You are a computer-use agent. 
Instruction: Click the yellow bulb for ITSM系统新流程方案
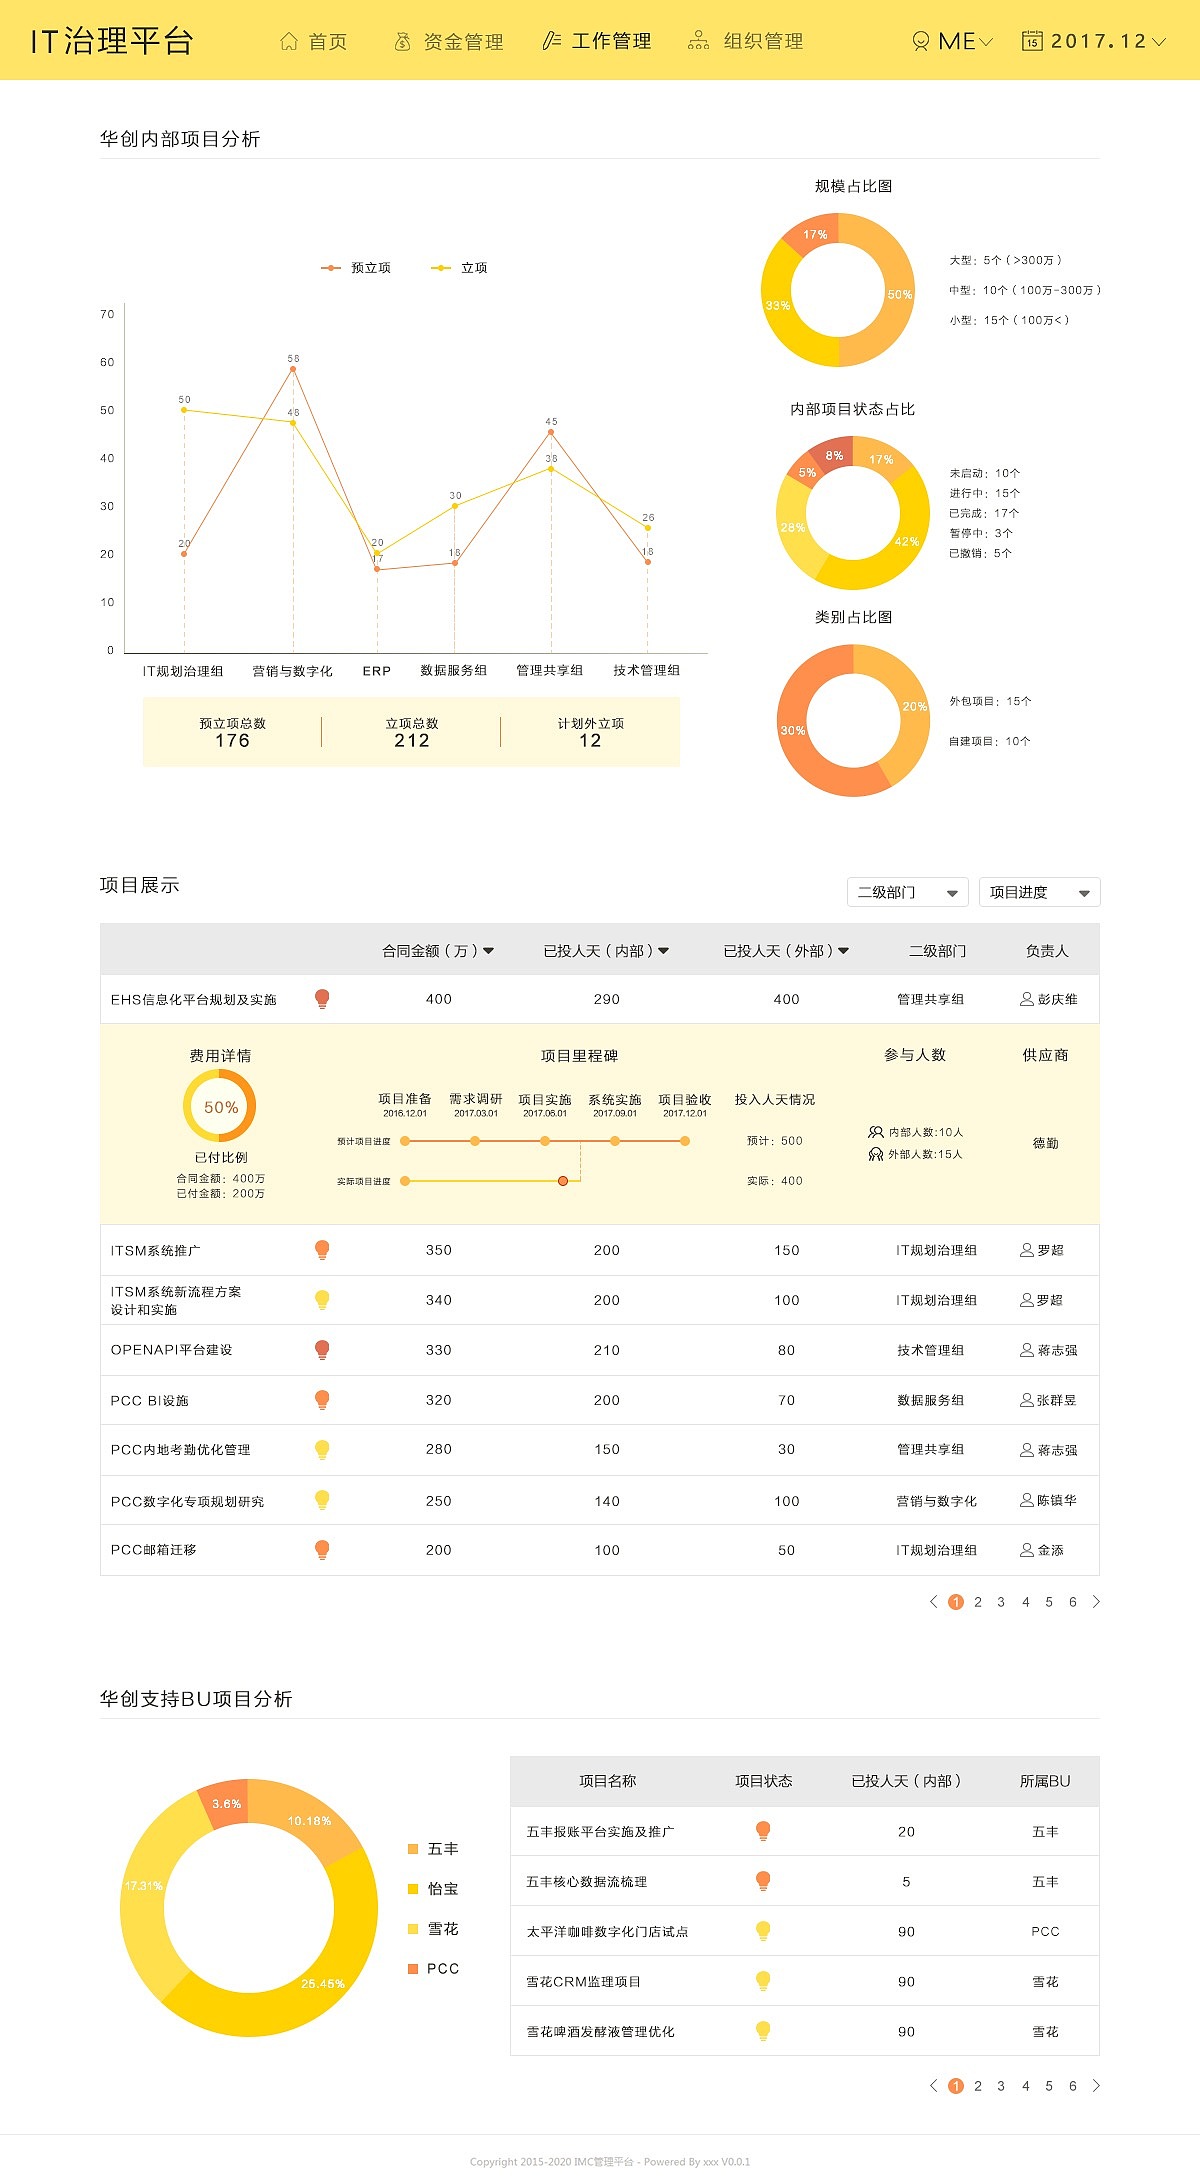pyautogui.click(x=322, y=1300)
